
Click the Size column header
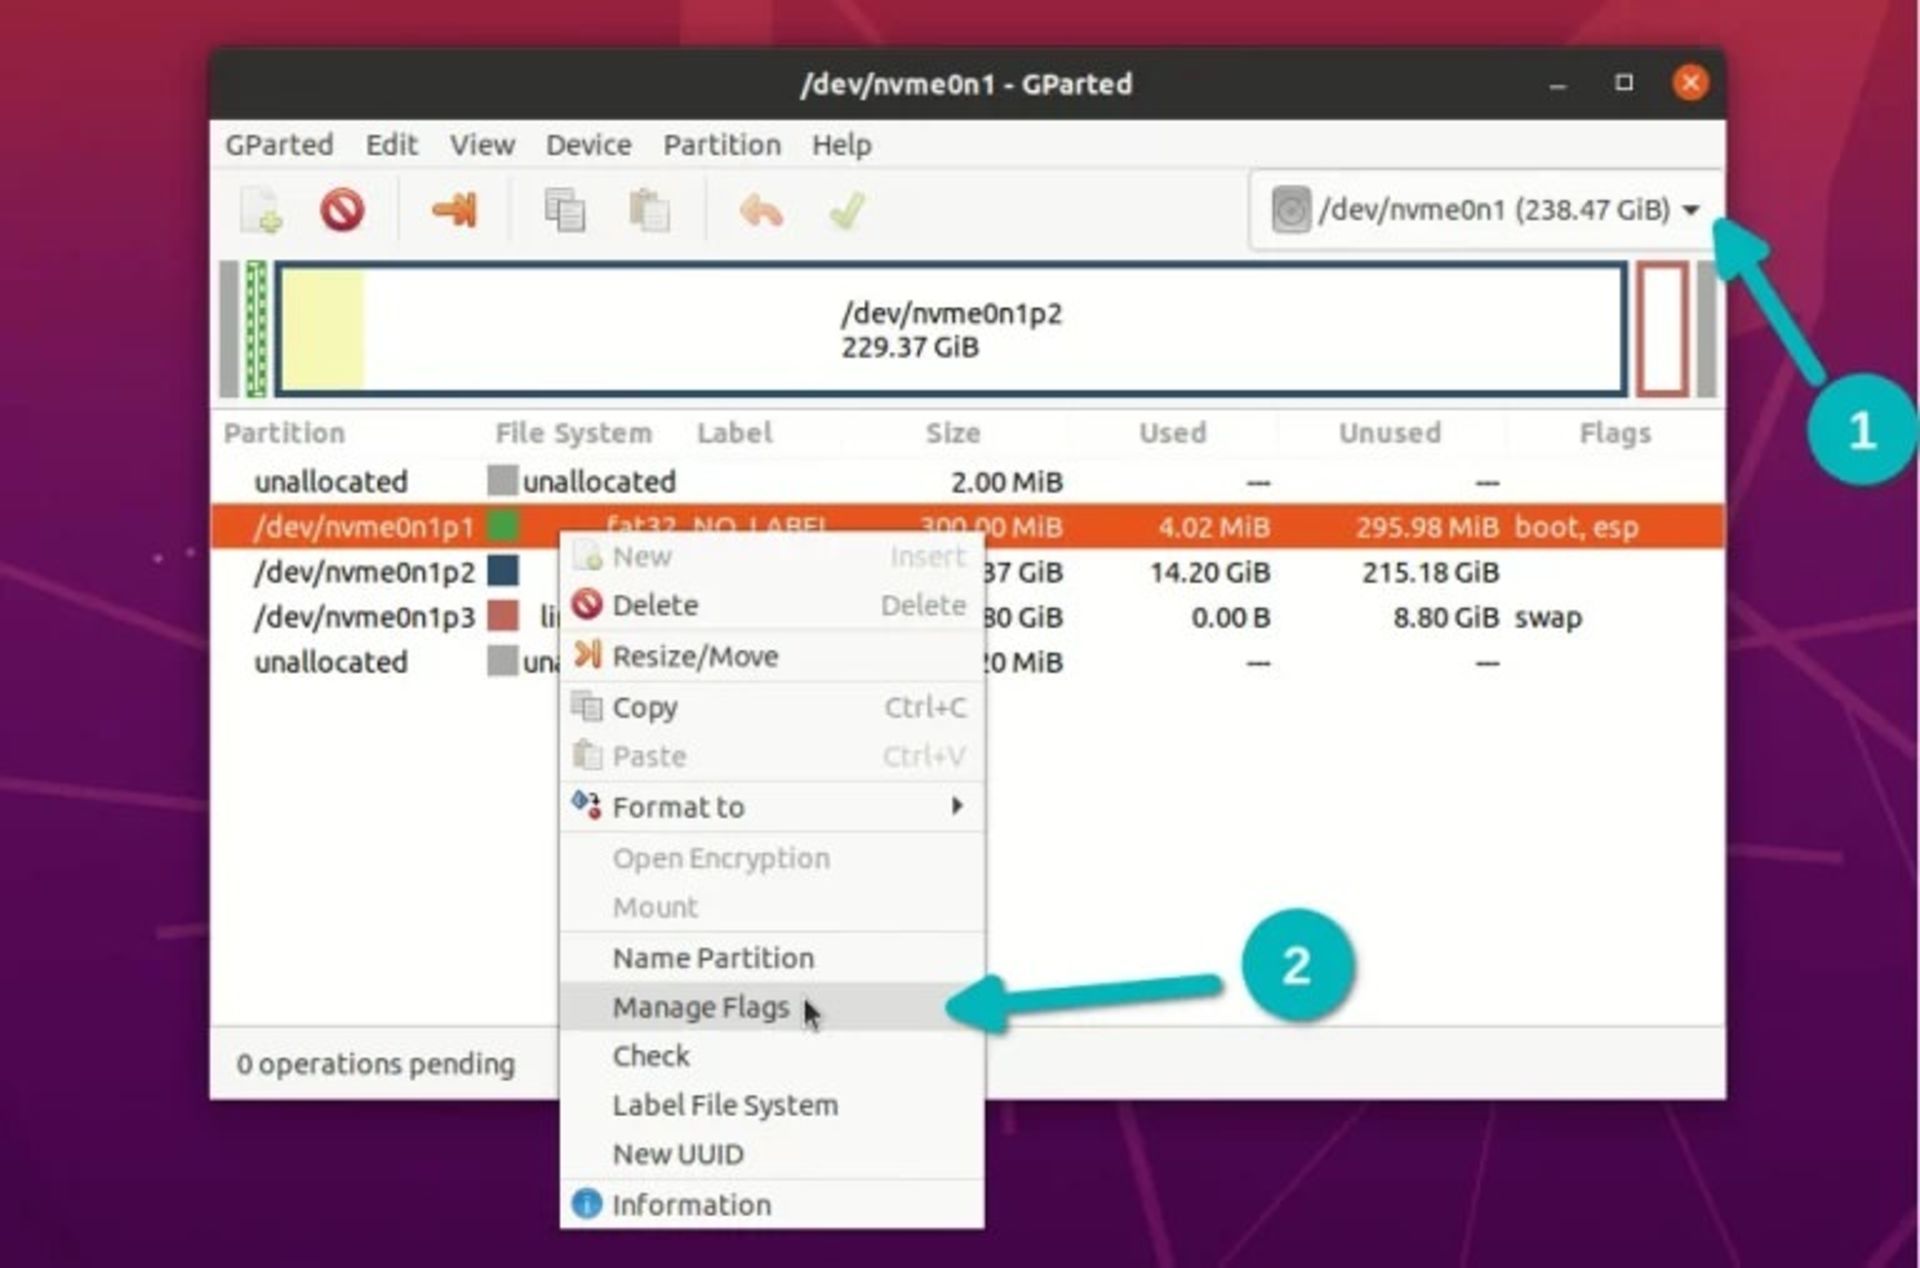pyautogui.click(x=952, y=433)
